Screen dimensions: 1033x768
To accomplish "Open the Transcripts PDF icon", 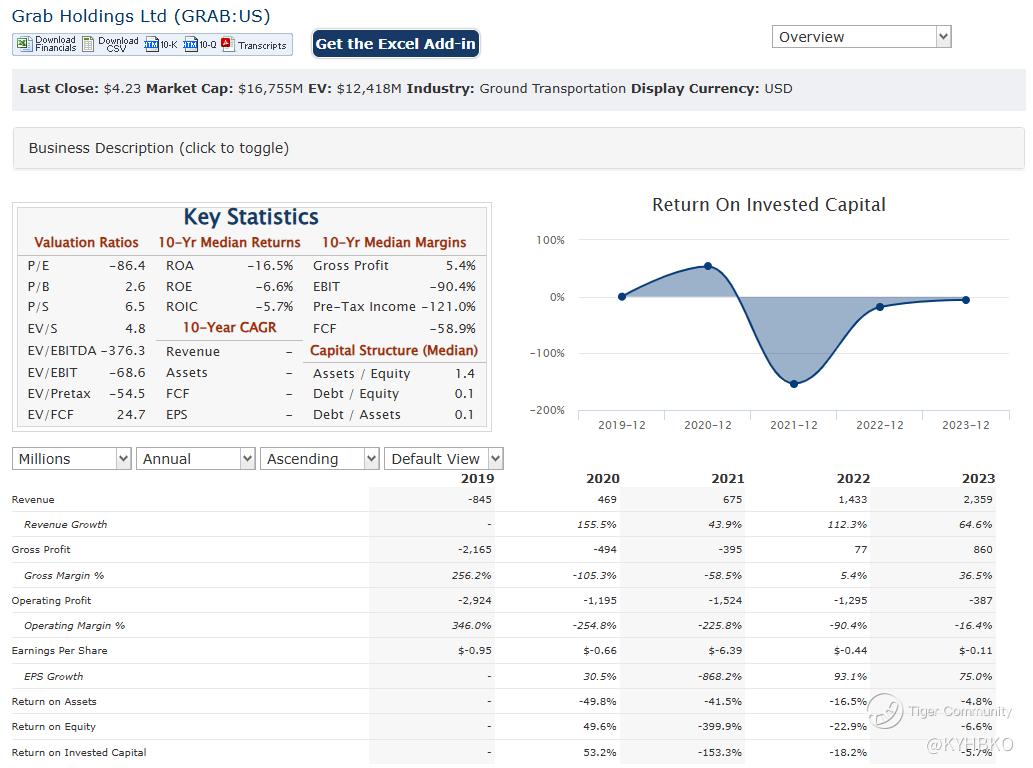I will pos(228,44).
